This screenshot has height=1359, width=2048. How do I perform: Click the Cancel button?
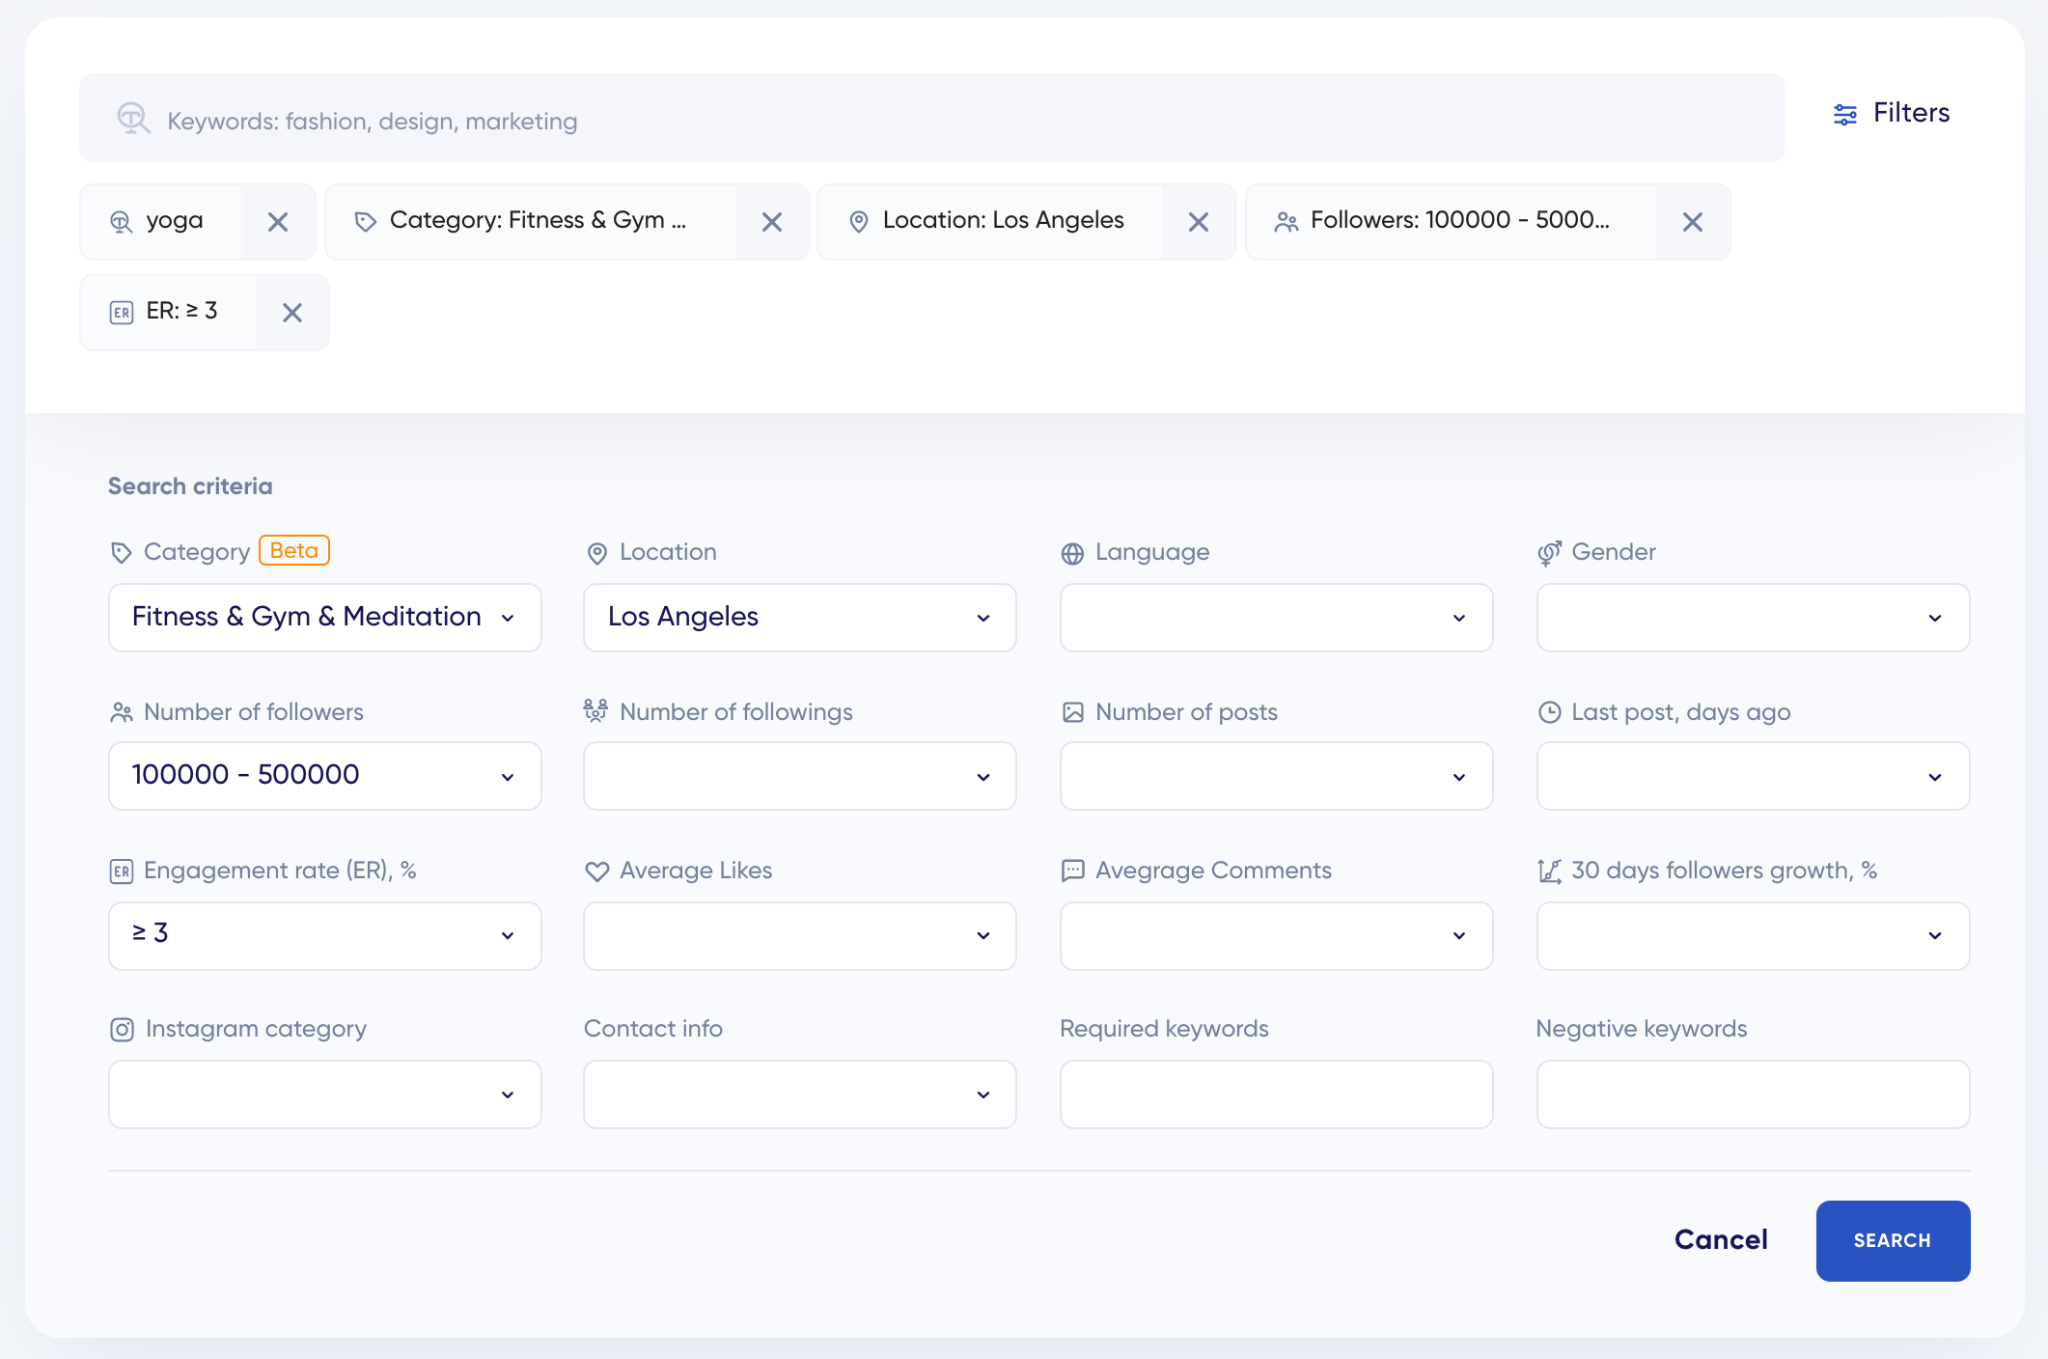click(1720, 1240)
